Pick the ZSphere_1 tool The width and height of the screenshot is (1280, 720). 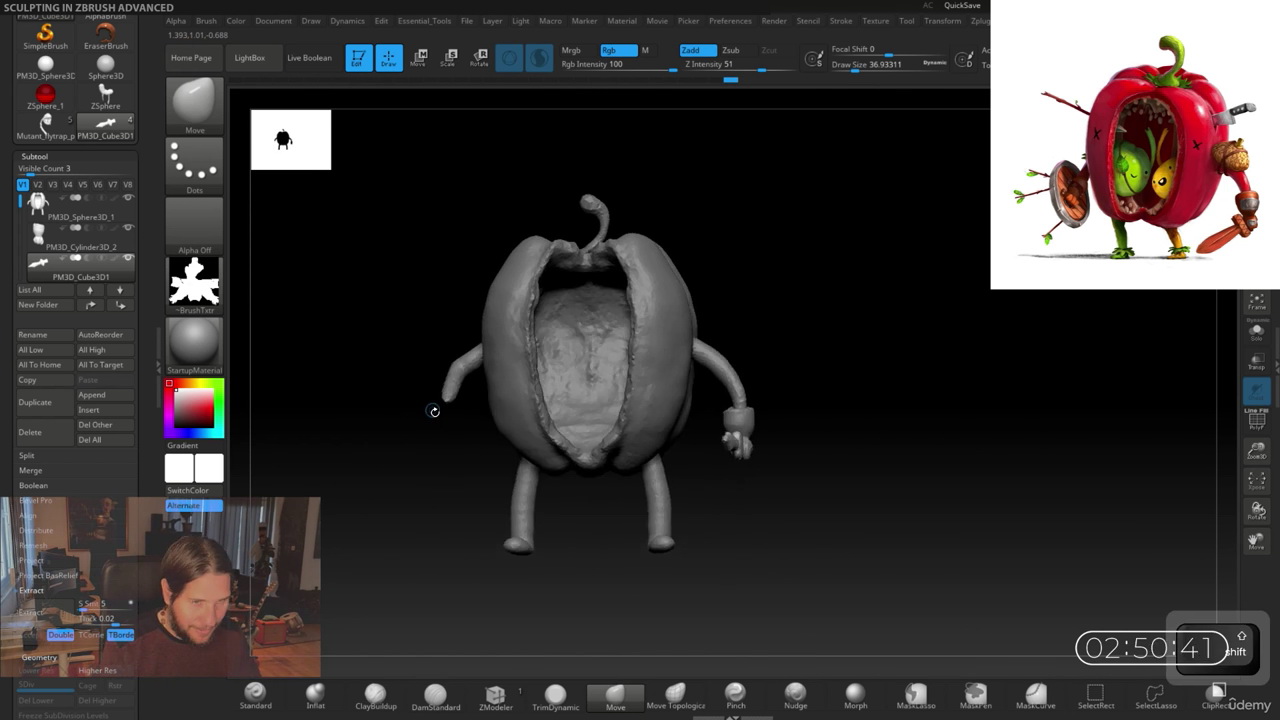click(46, 98)
